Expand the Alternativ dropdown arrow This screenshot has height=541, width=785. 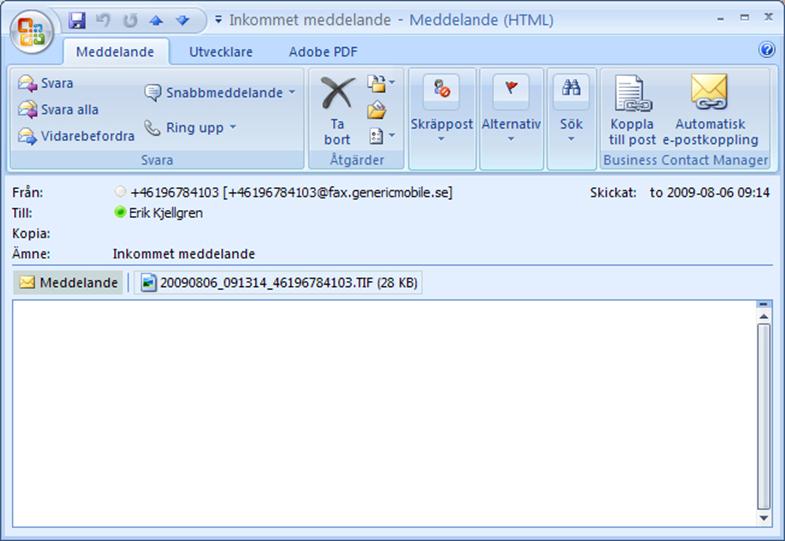(x=511, y=139)
